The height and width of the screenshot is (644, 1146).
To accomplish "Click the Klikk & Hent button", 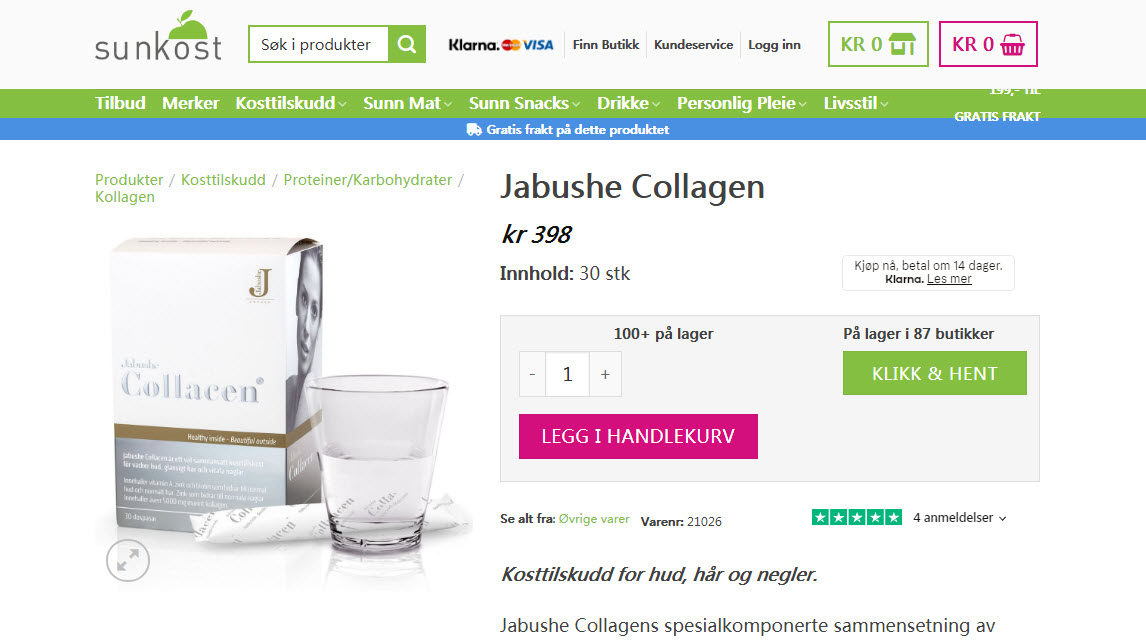I will (935, 373).
